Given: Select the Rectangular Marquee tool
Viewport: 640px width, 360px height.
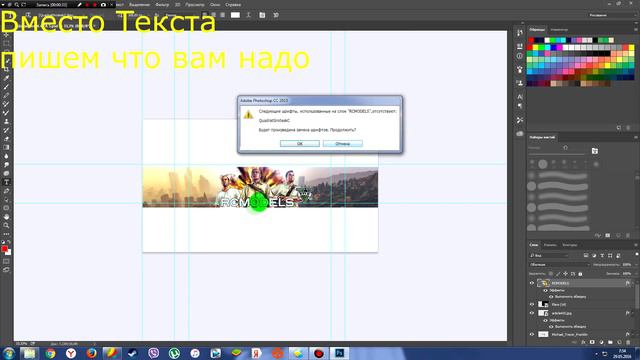Looking at the screenshot, I should pos(6,43).
